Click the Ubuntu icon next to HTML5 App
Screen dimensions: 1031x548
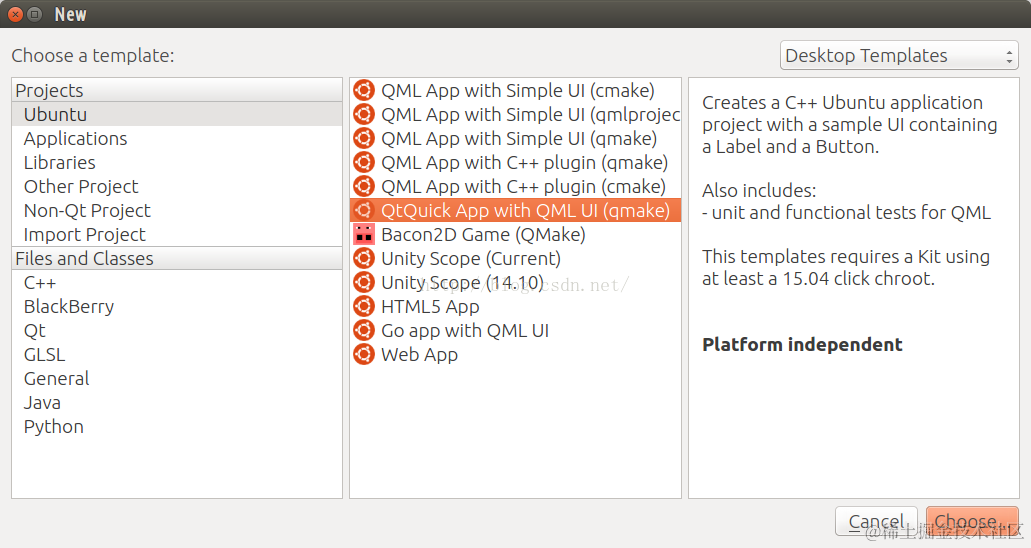click(x=364, y=307)
